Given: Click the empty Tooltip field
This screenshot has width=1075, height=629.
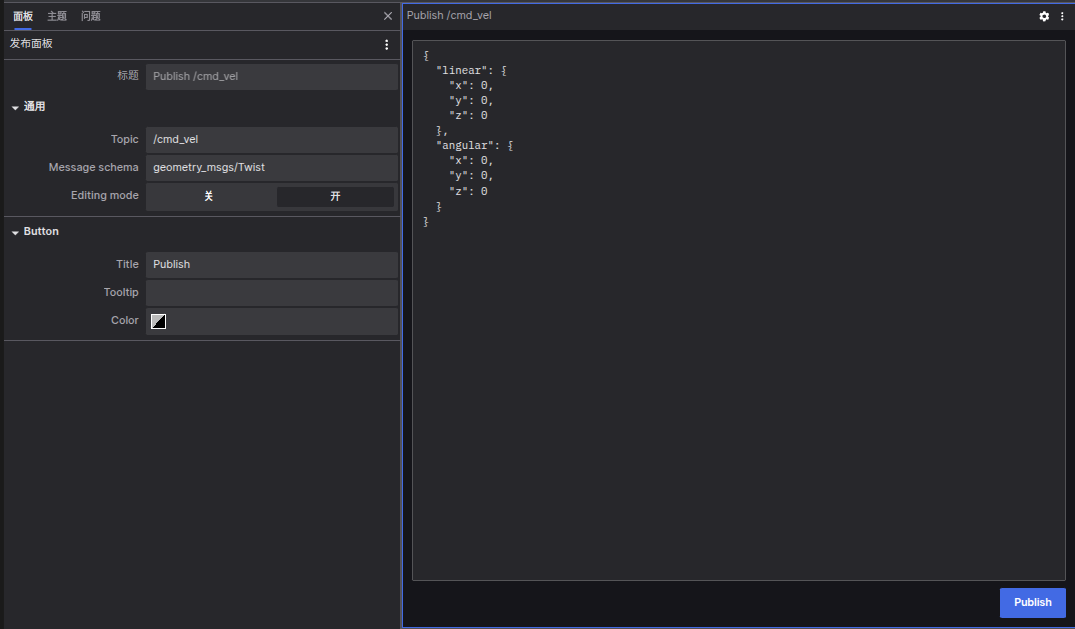Looking at the screenshot, I should [271, 292].
